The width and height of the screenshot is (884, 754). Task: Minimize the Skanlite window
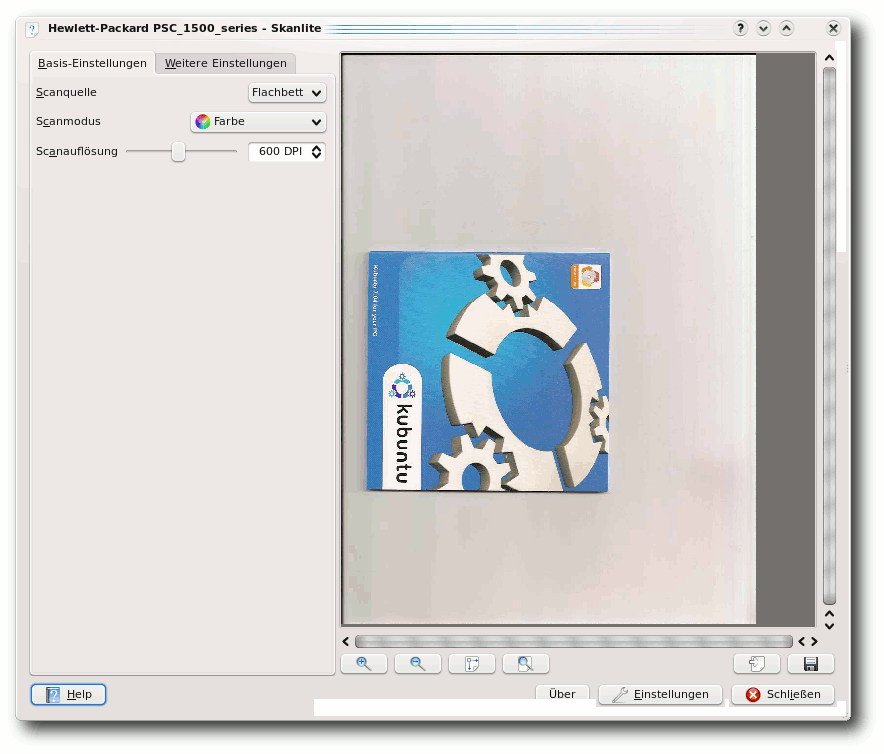[x=763, y=28]
